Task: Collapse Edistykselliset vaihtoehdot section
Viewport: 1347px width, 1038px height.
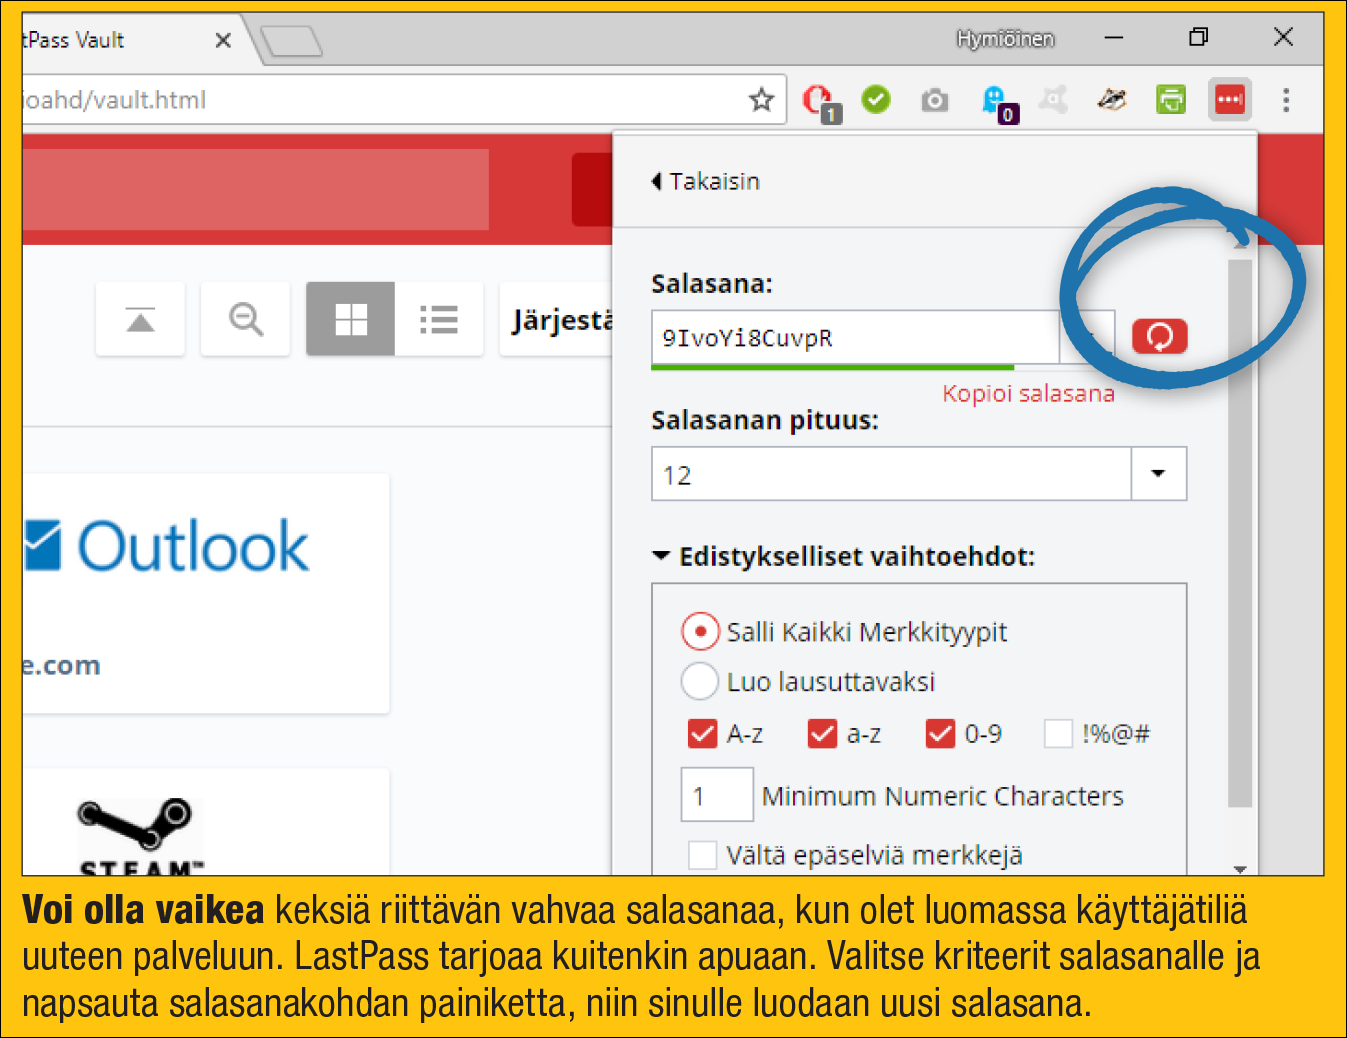Action: [843, 557]
